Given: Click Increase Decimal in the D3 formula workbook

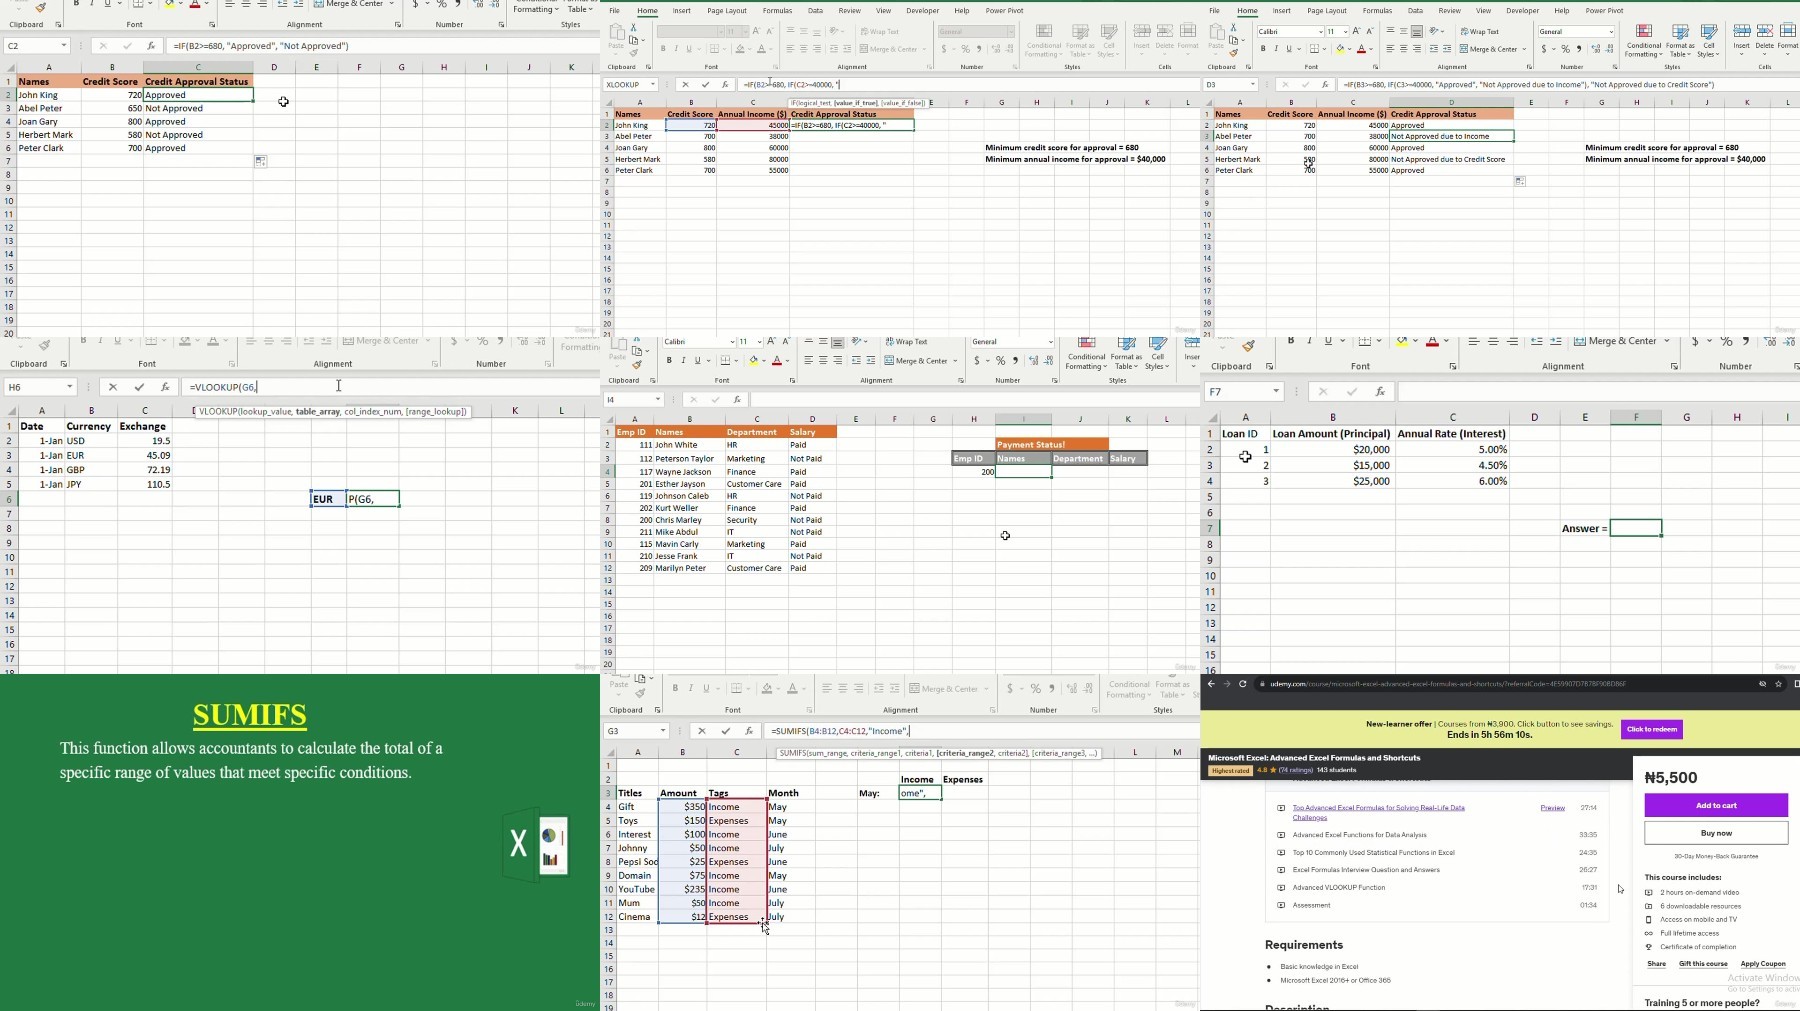Looking at the screenshot, I should [1596, 49].
